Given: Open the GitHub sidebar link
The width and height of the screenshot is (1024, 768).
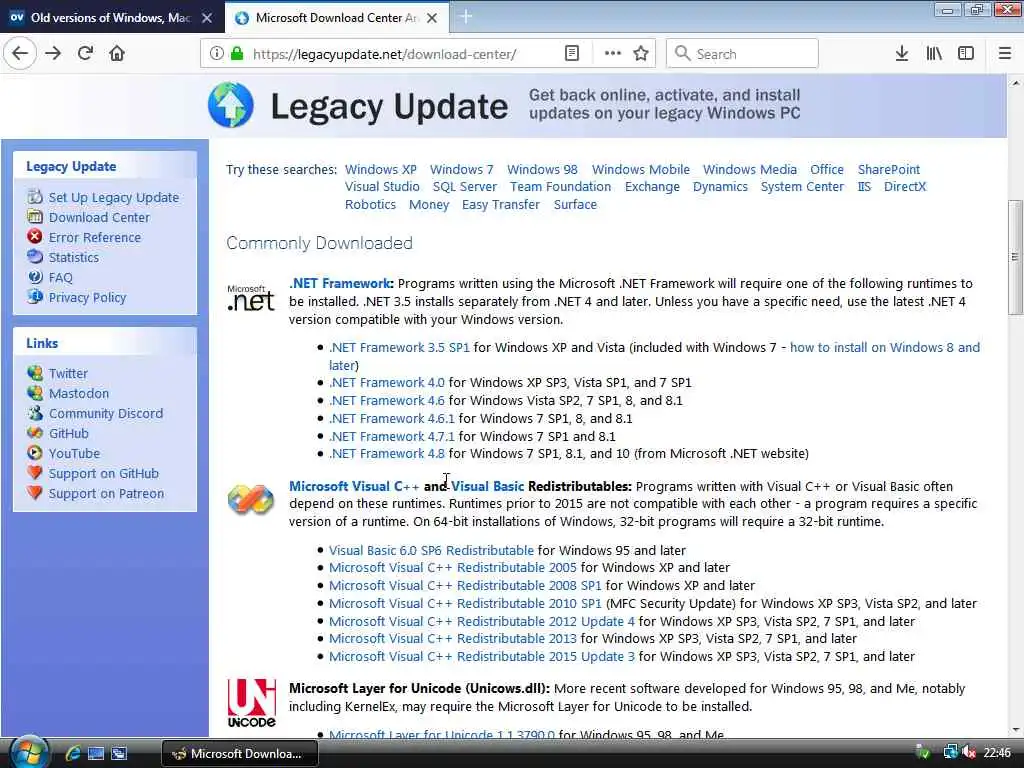Looking at the screenshot, I should click(69, 433).
